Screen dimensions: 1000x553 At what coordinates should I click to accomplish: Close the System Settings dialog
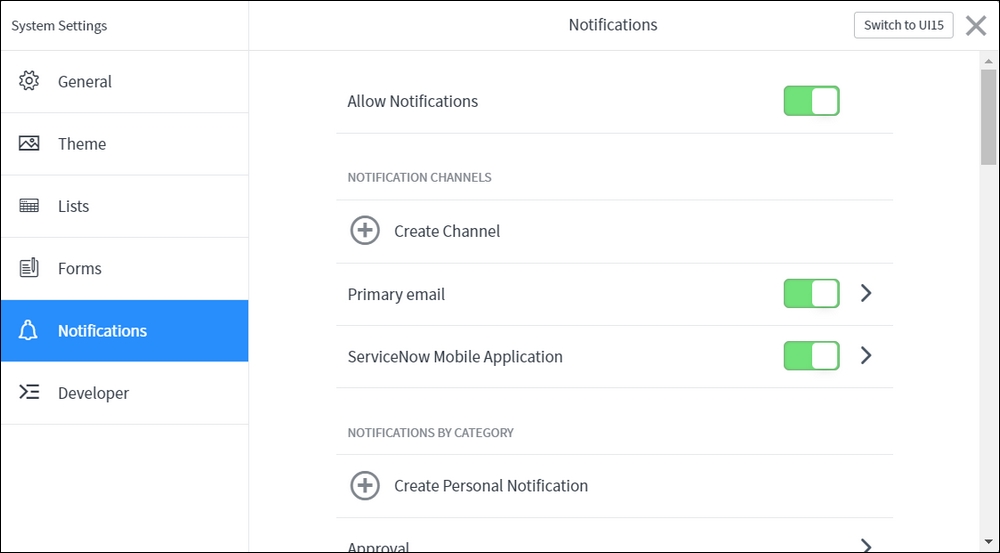[x=976, y=26]
